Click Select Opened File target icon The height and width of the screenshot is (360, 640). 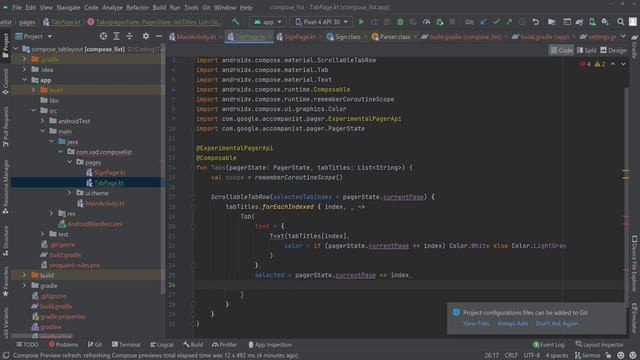coord(103,36)
